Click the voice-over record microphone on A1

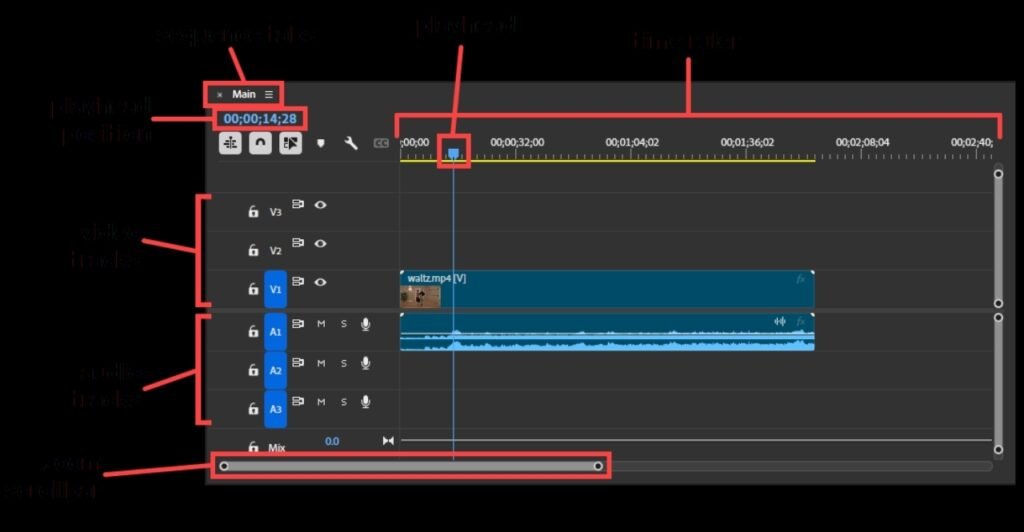(x=366, y=324)
